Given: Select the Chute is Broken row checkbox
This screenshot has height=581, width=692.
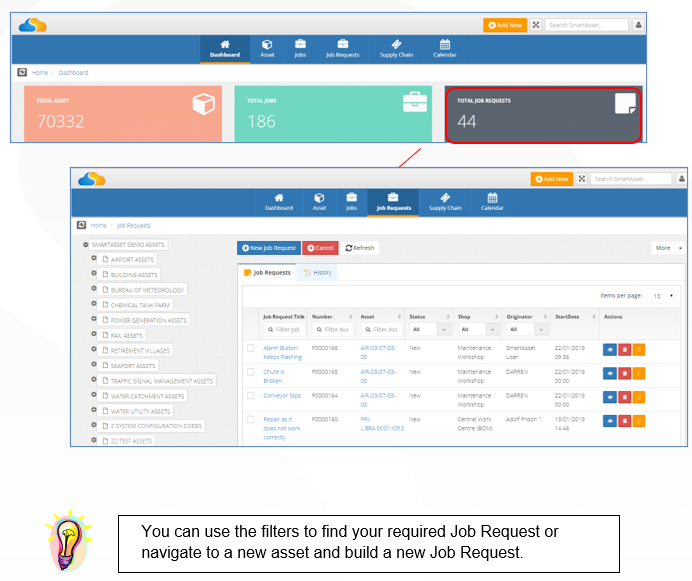Looking at the screenshot, I should tap(251, 372).
